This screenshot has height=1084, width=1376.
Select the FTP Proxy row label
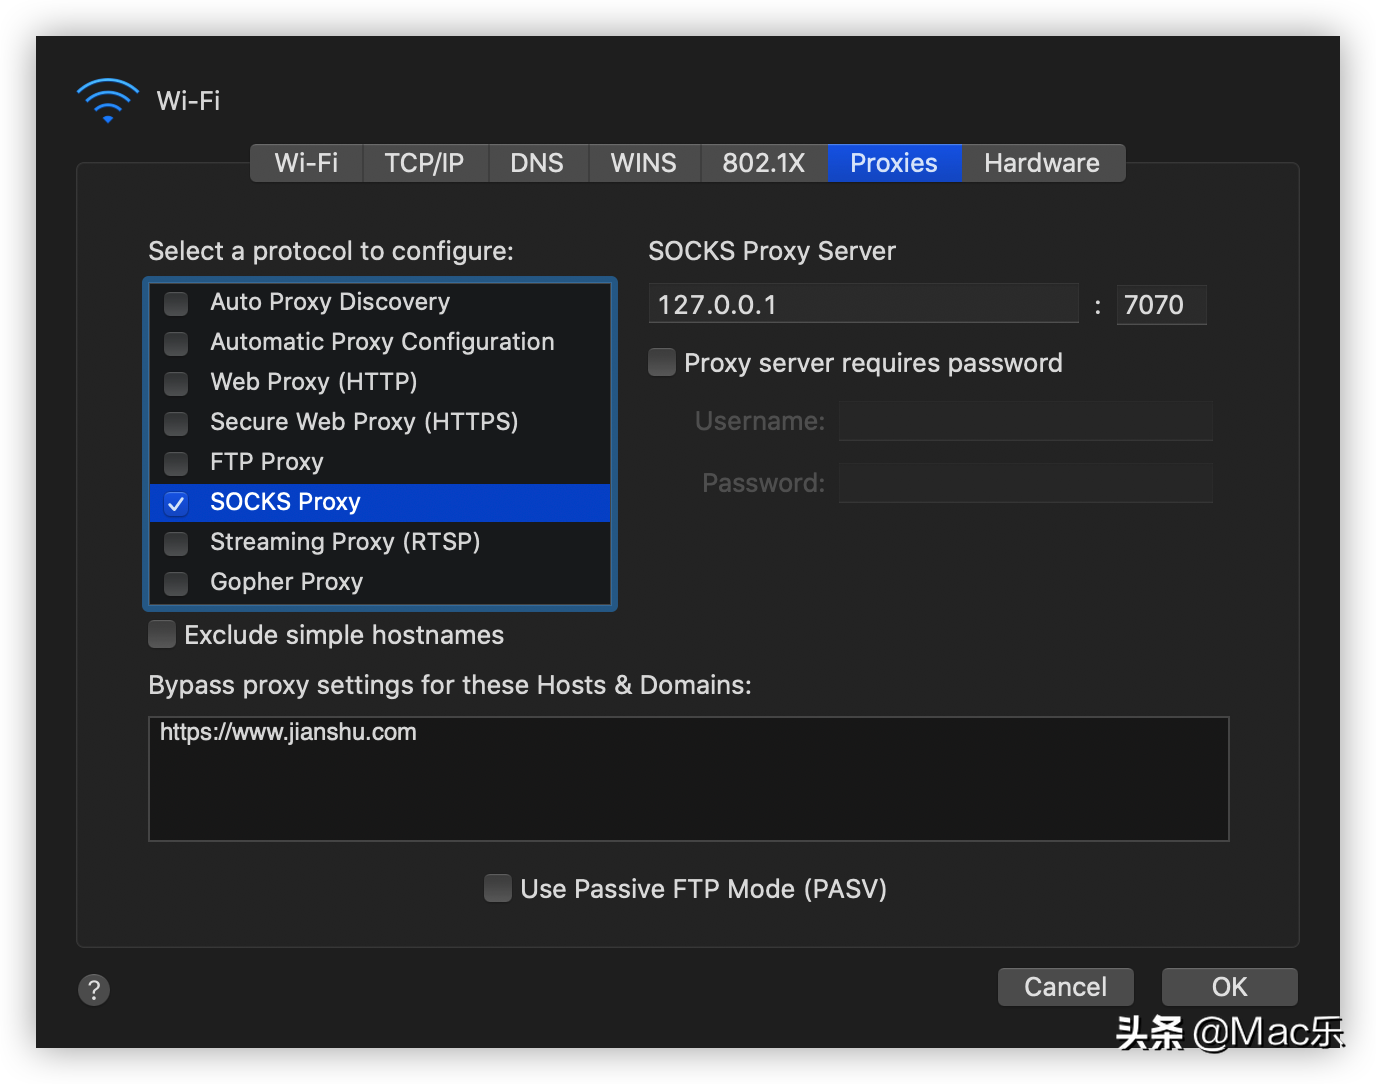[267, 462]
